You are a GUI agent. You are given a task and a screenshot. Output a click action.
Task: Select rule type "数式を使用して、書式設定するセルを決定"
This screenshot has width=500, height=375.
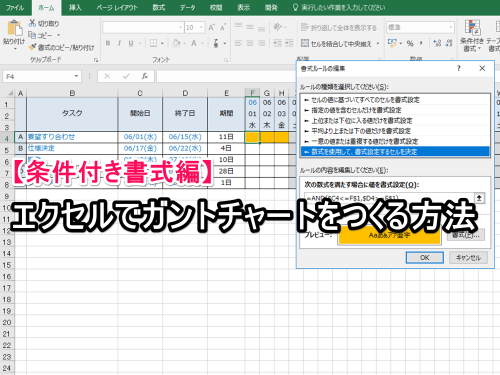(395, 152)
